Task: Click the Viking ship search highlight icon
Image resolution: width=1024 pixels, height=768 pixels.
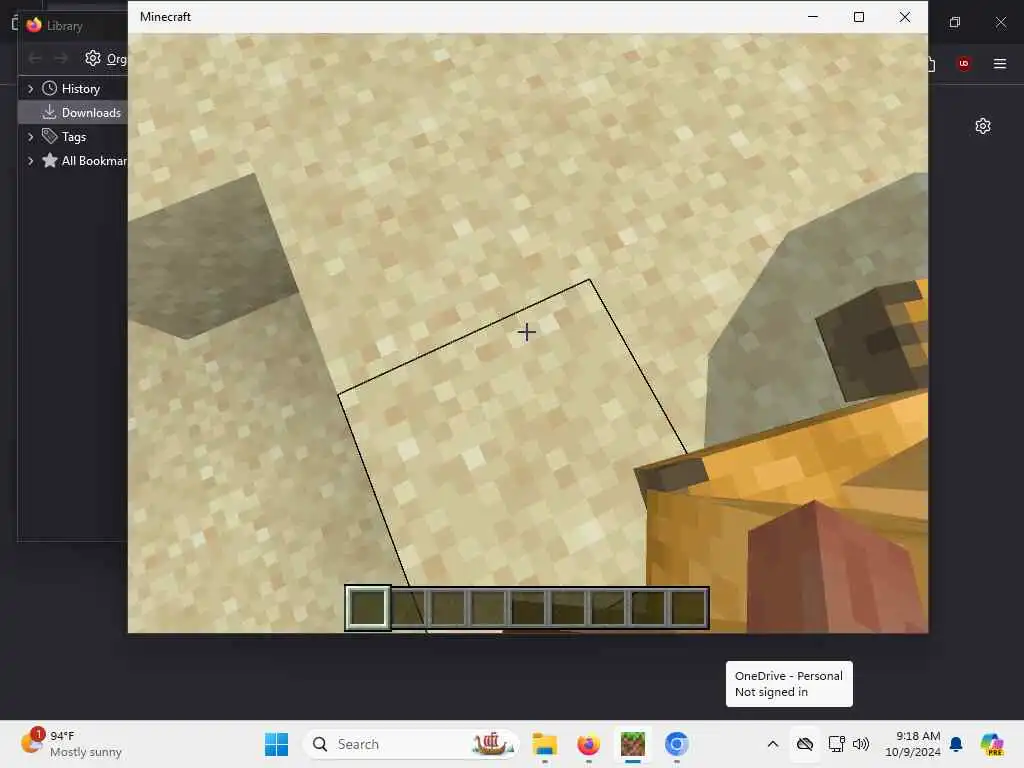Action: (492, 743)
